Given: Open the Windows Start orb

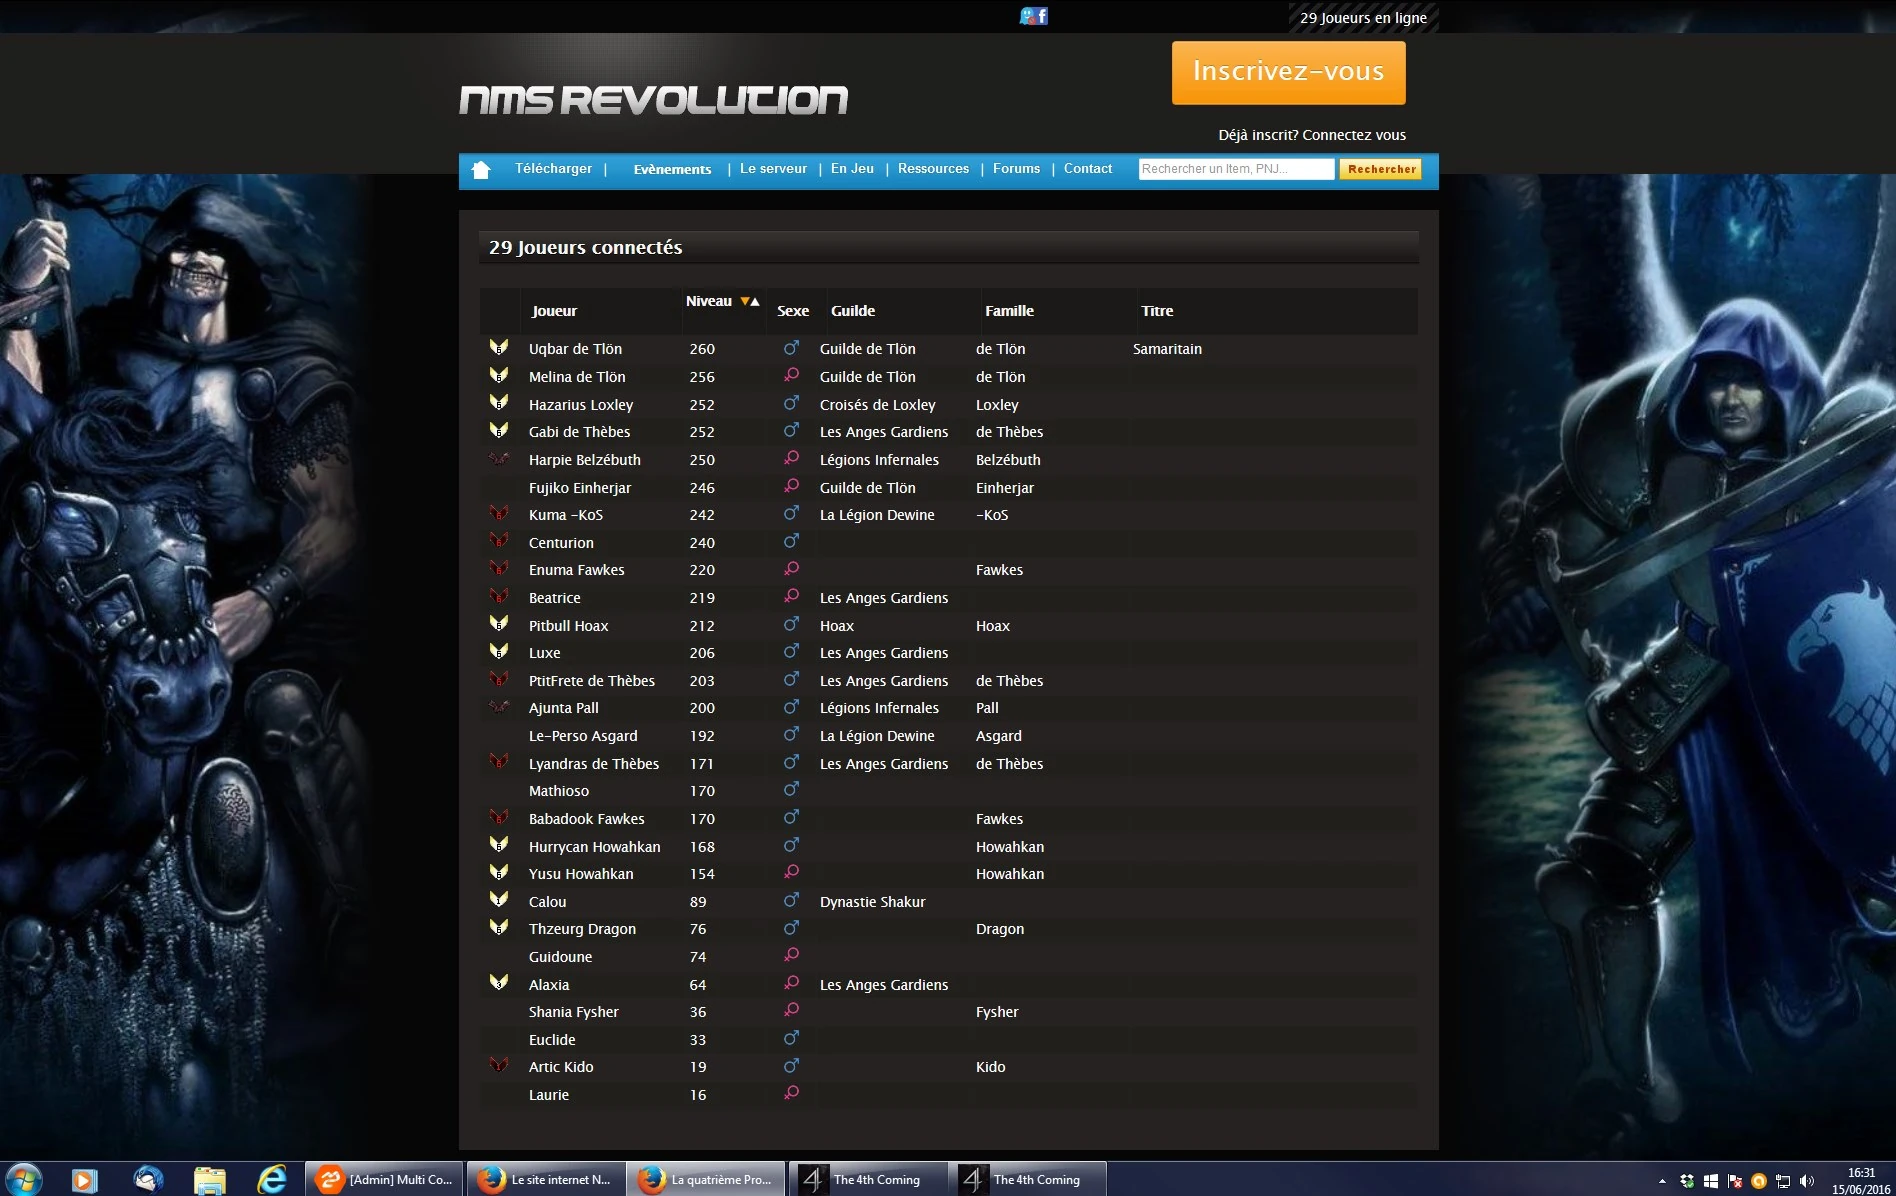Looking at the screenshot, I should pyautogui.click(x=24, y=1180).
